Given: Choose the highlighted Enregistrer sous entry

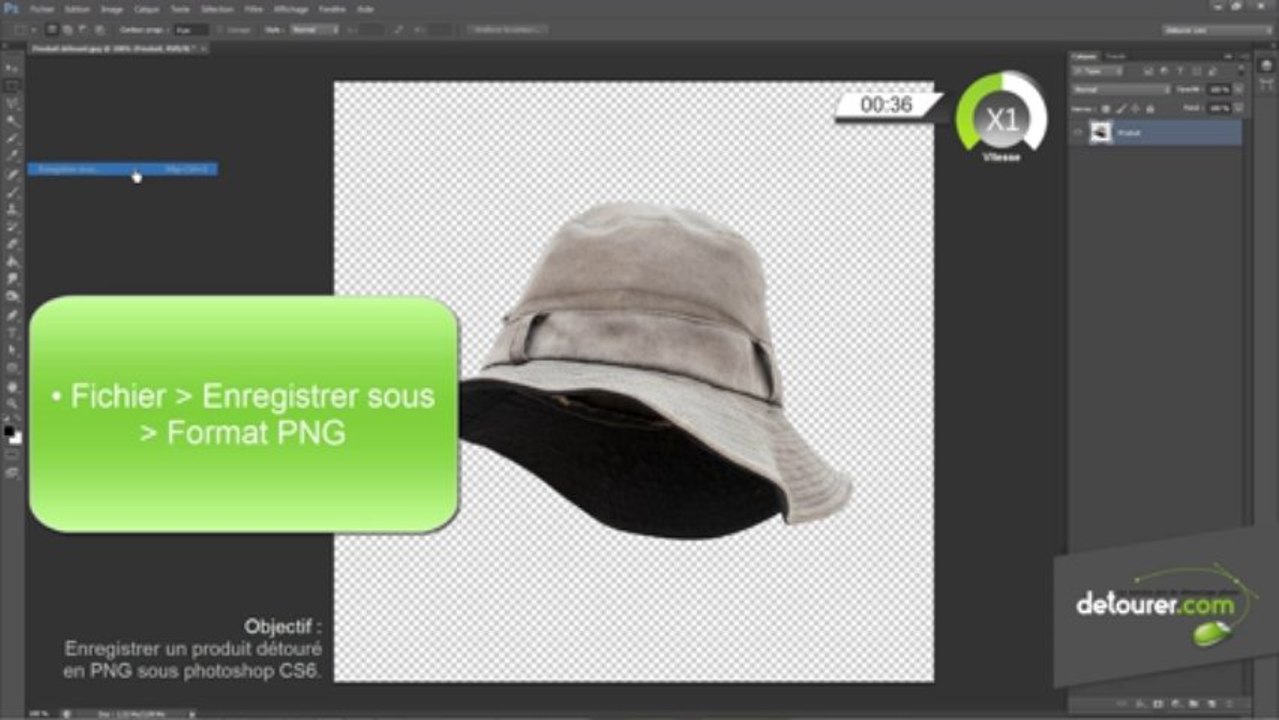Looking at the screenshot, I should [x=122, y=169].
